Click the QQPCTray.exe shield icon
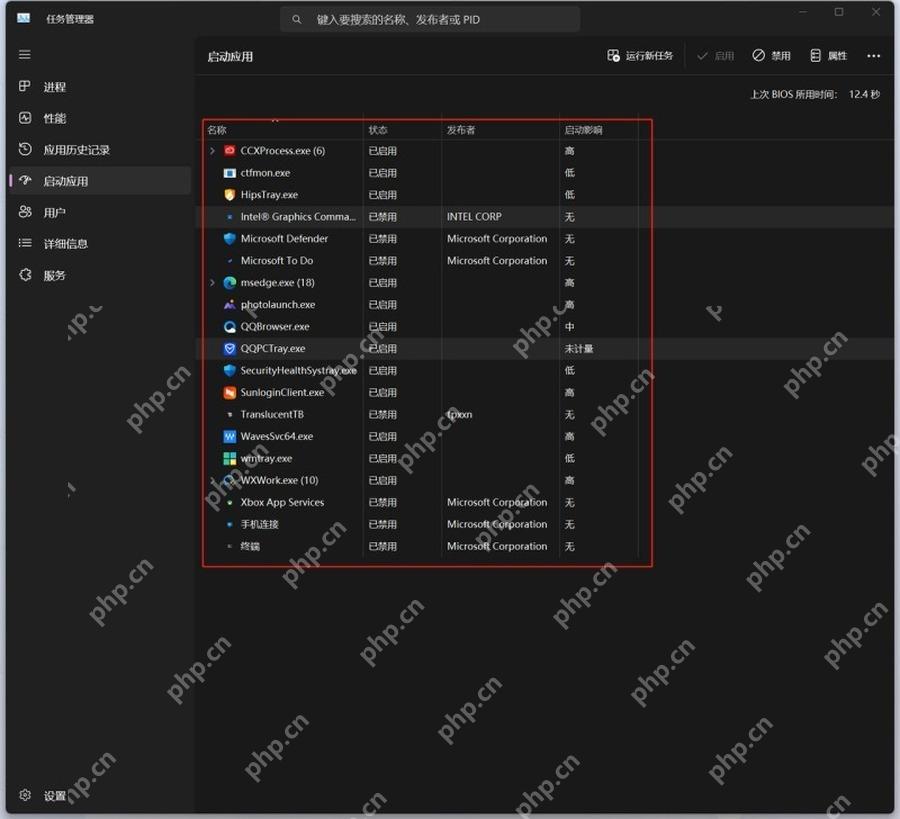The image size is (900, 819). [x=230, y=348]
